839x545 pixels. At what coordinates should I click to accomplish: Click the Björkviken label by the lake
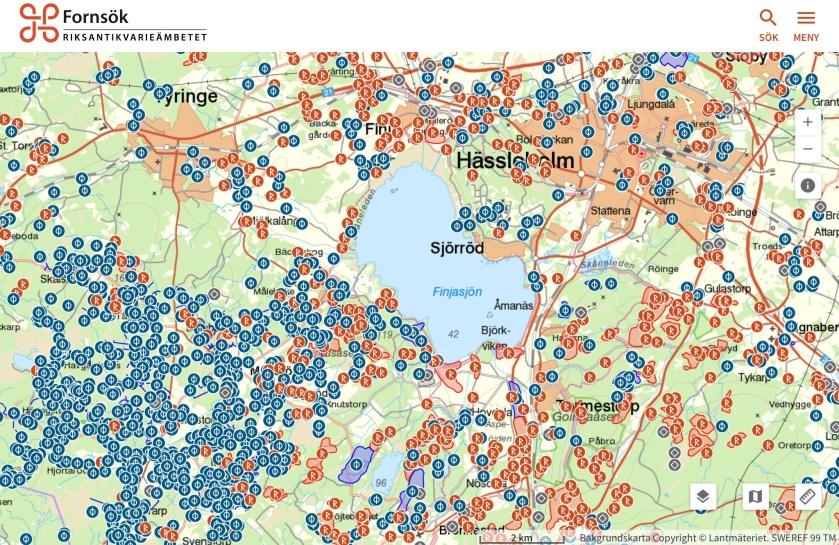click(x=495, y=337)
